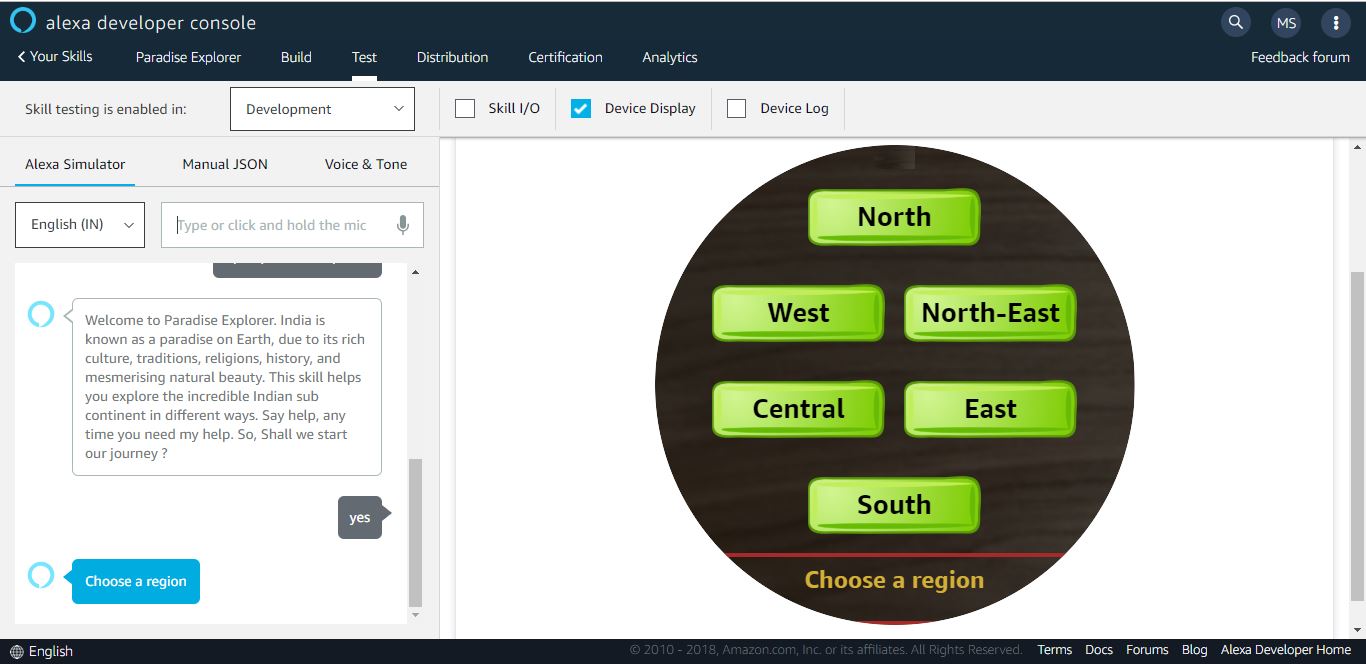Go to the Distribution tab

coord(453,57)
